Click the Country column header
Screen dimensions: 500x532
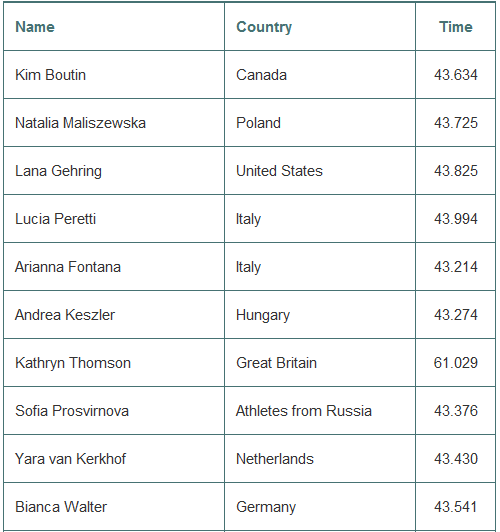[264, 27]
